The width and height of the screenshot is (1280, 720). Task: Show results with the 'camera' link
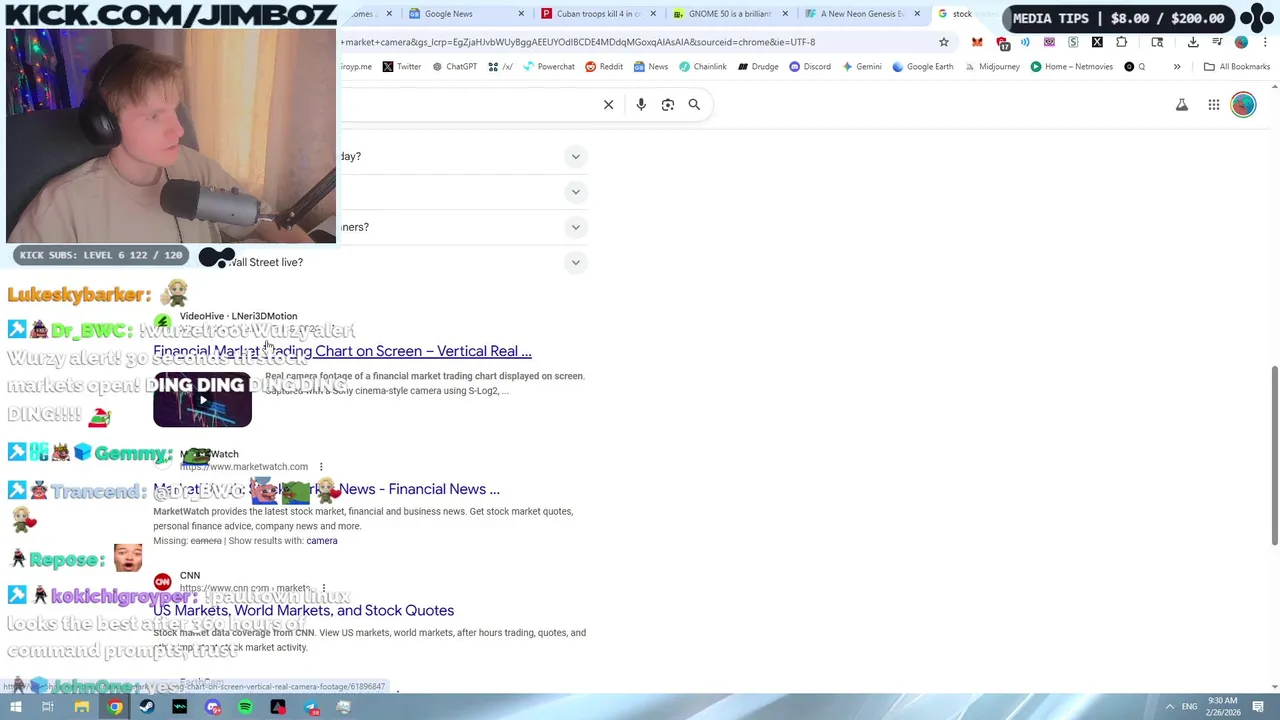pos(322,541)
